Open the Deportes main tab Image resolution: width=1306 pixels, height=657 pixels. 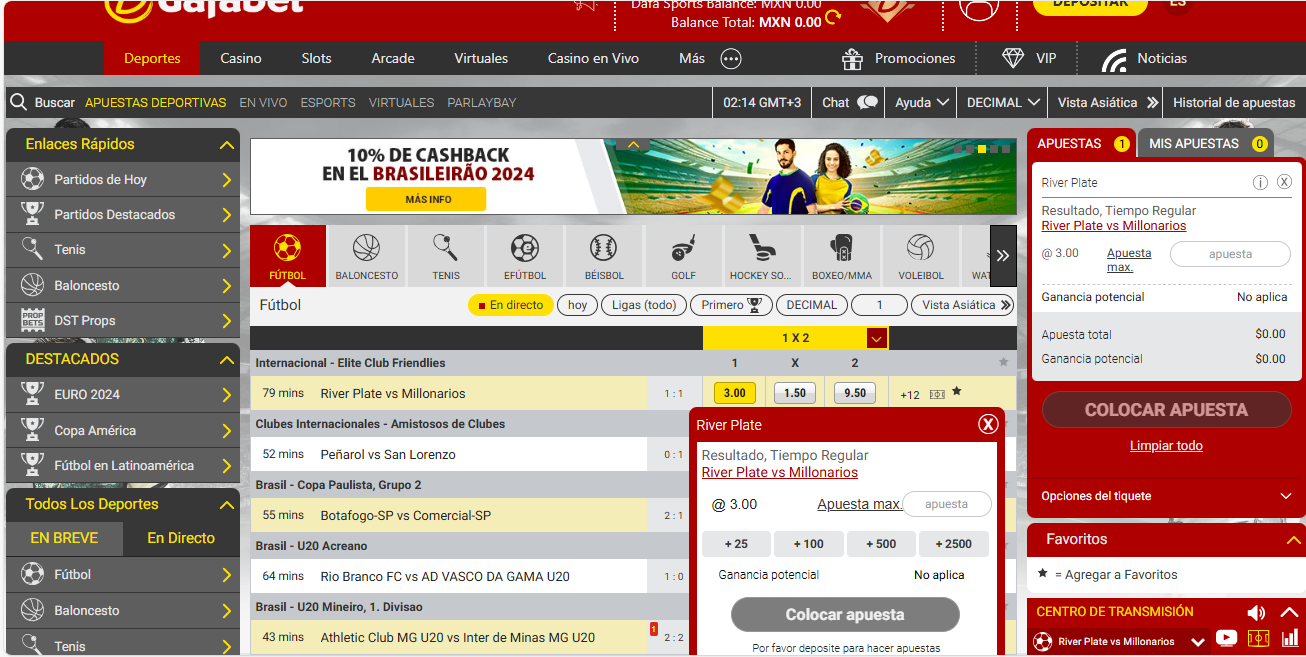point(152,58)
